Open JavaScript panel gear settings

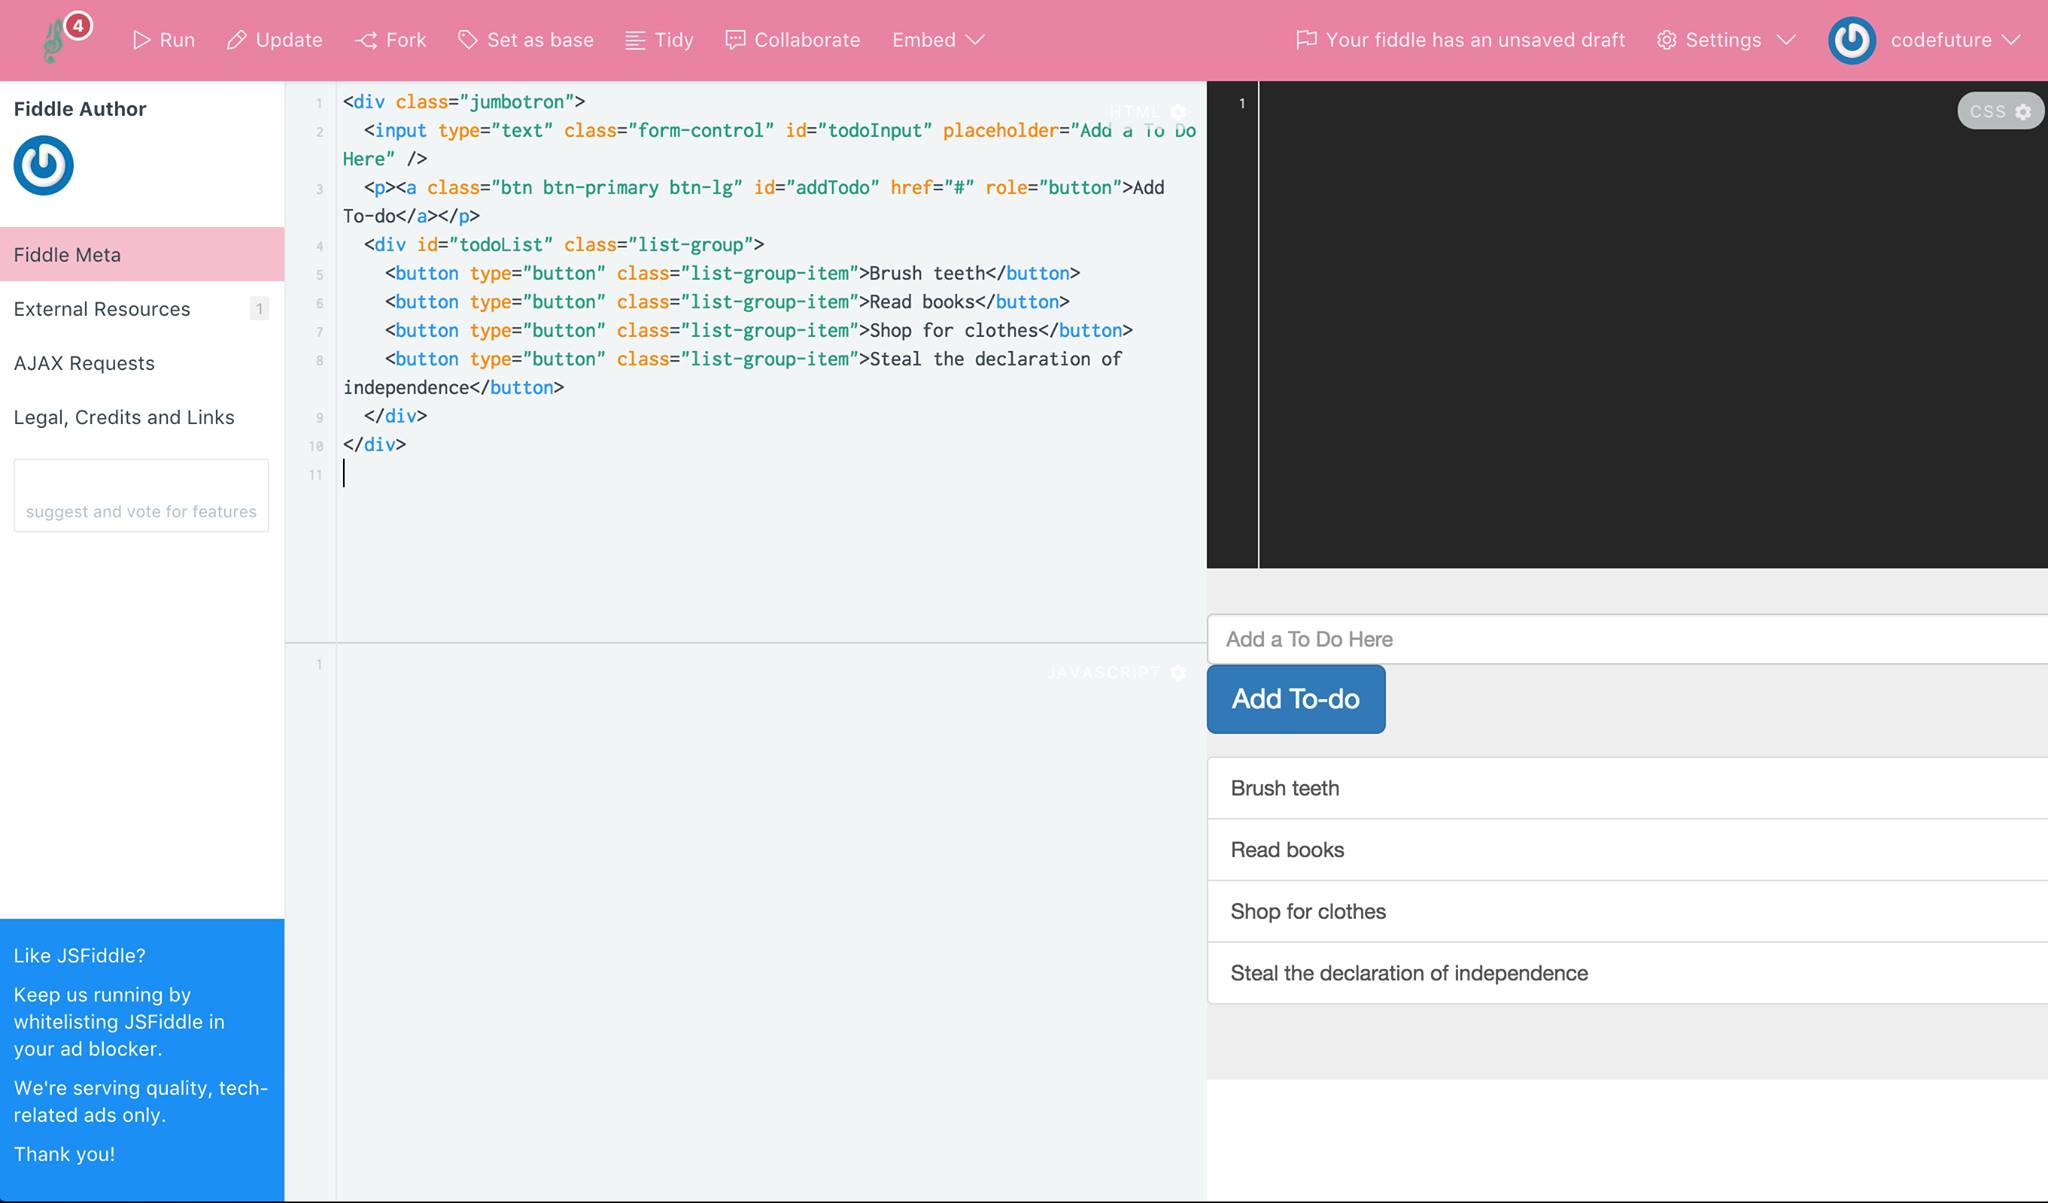(x=1178, y=673)
